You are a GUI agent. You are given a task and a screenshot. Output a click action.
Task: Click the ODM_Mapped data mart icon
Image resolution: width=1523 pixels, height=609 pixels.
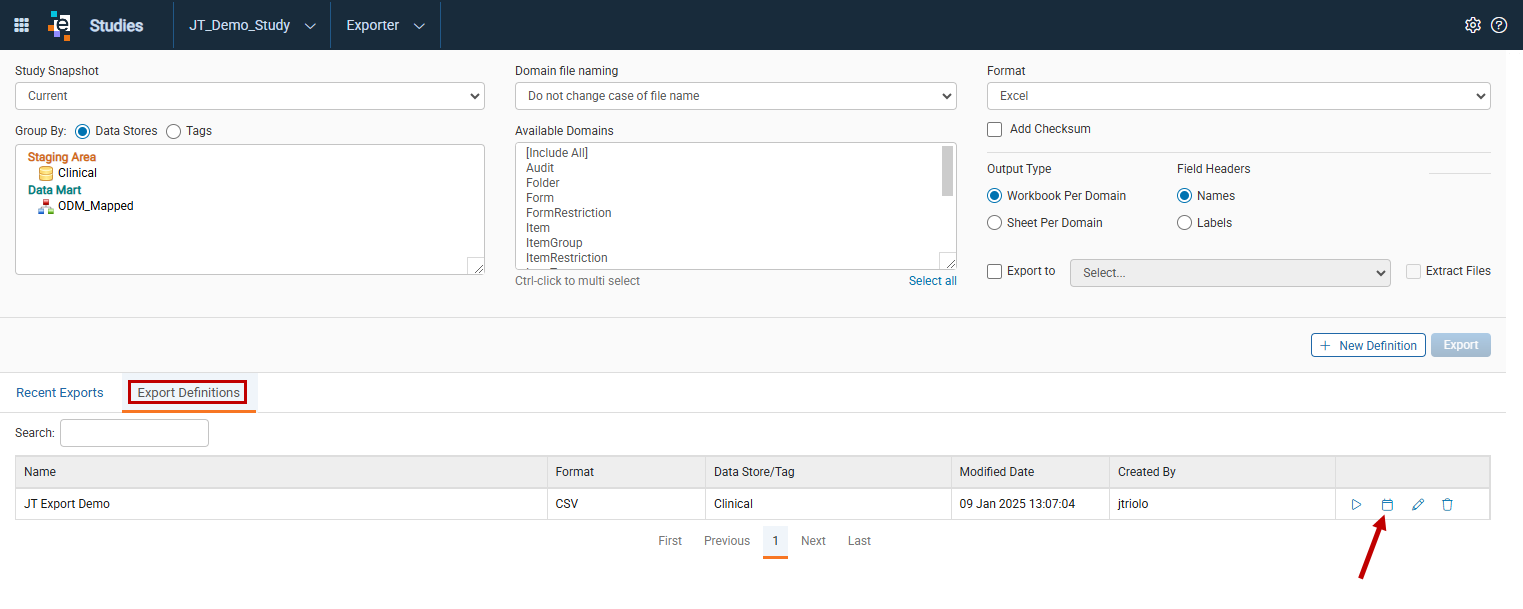coord(46,206)
